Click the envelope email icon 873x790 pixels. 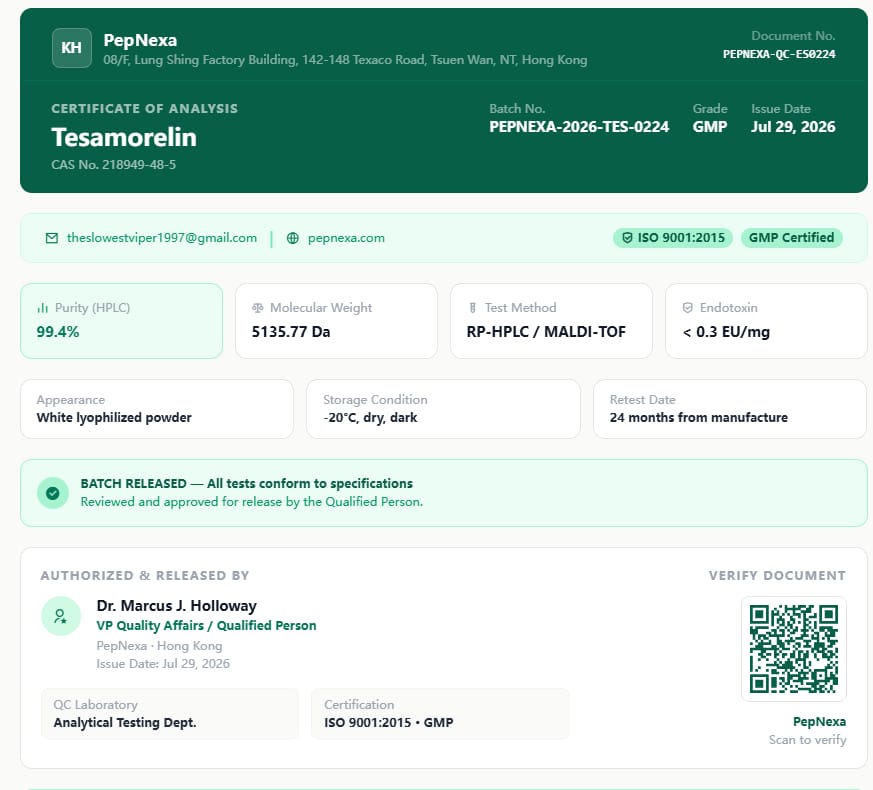click(x=52, y=238)
